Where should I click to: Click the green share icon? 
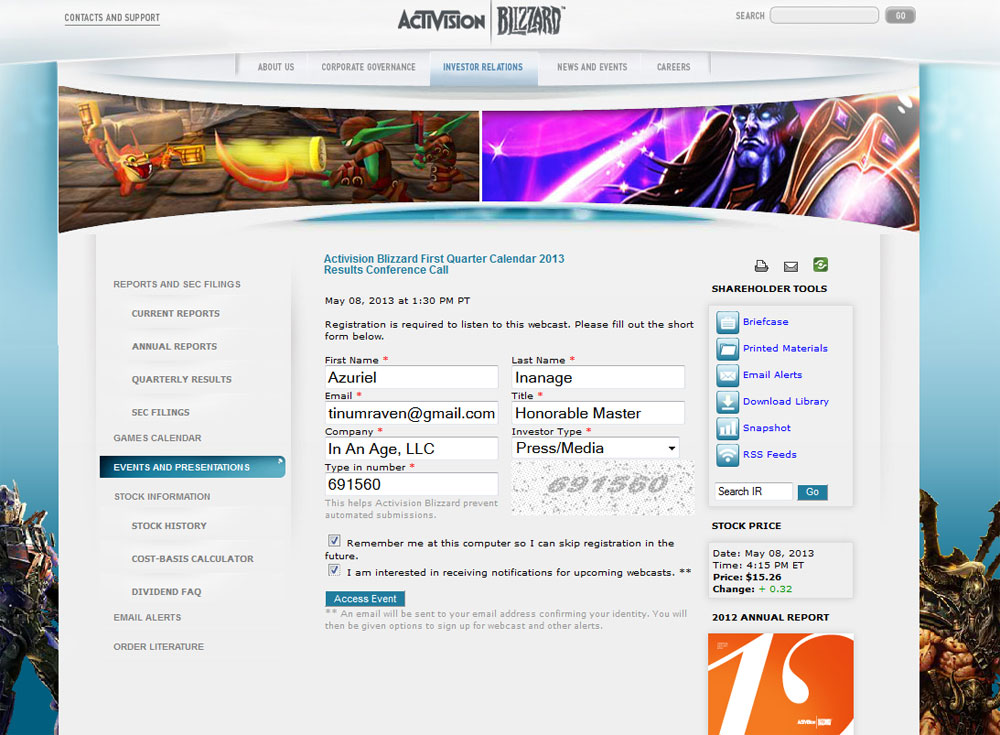point(820,265)
